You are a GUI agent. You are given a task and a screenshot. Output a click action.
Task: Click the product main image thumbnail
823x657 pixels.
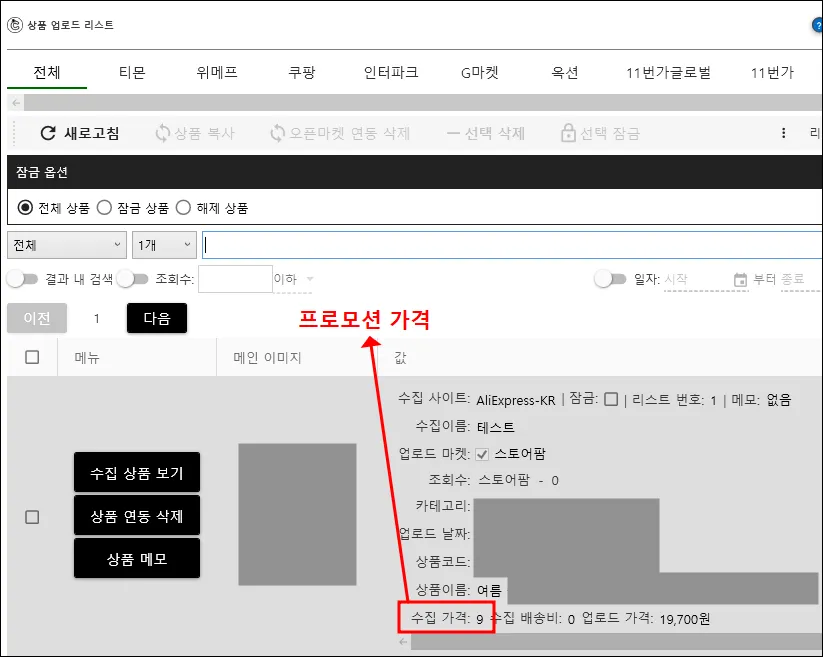(298, 514)
